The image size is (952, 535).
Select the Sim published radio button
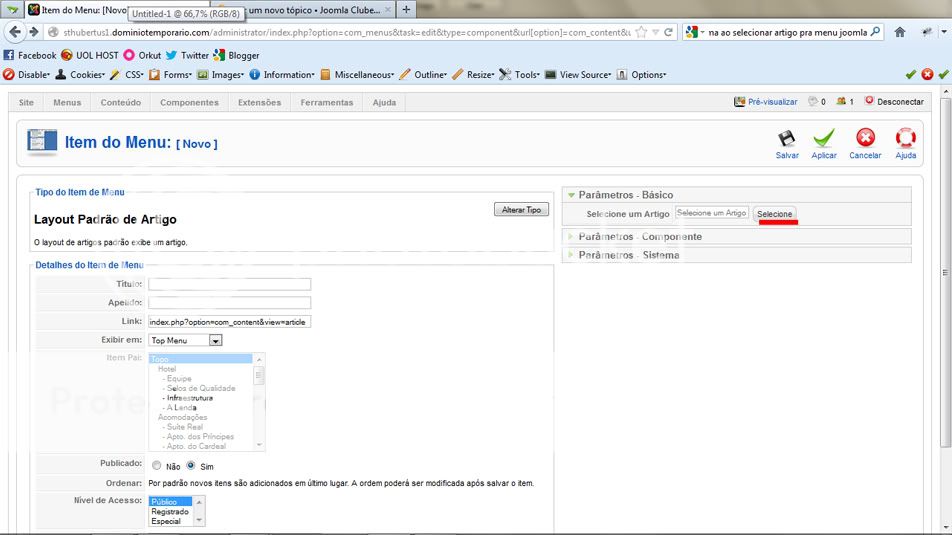[191, 466]
